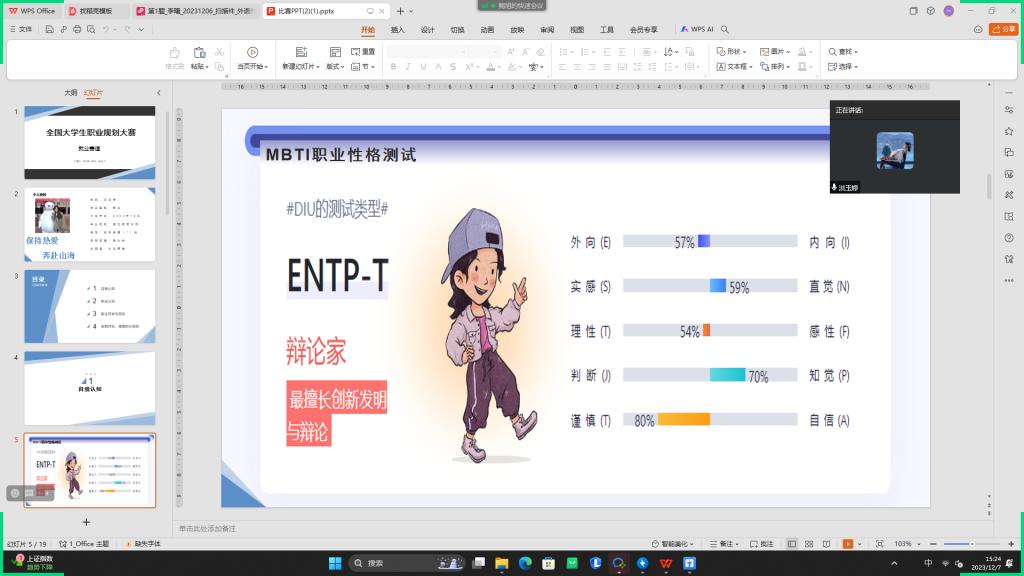Click the 当页开始 slideshow play icon

click(x=252, y=53)
